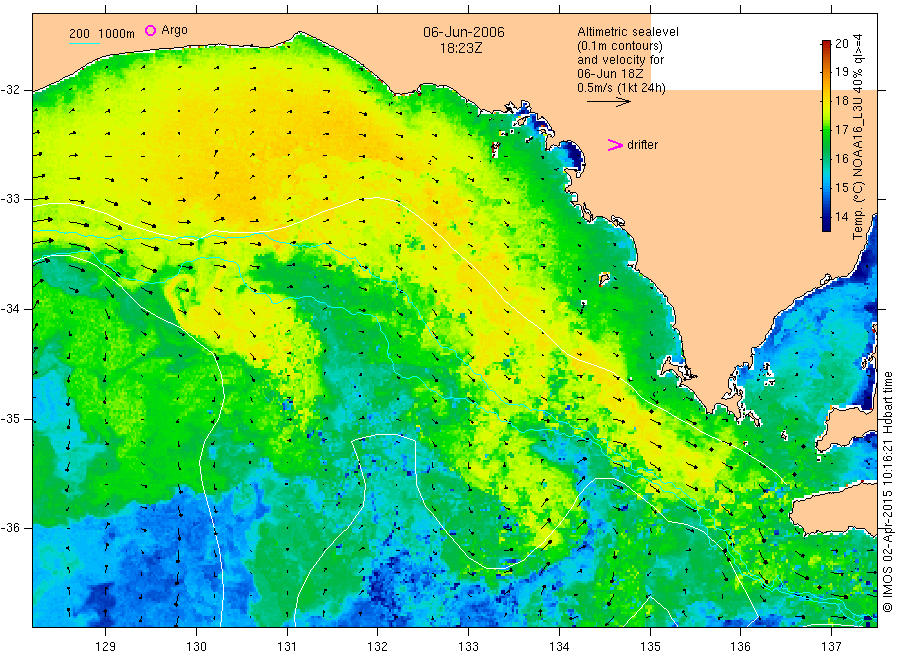Click the 0.5m/s velocity reference arrow
Viewport: 900px width, 660px height.
click(608, 102)
